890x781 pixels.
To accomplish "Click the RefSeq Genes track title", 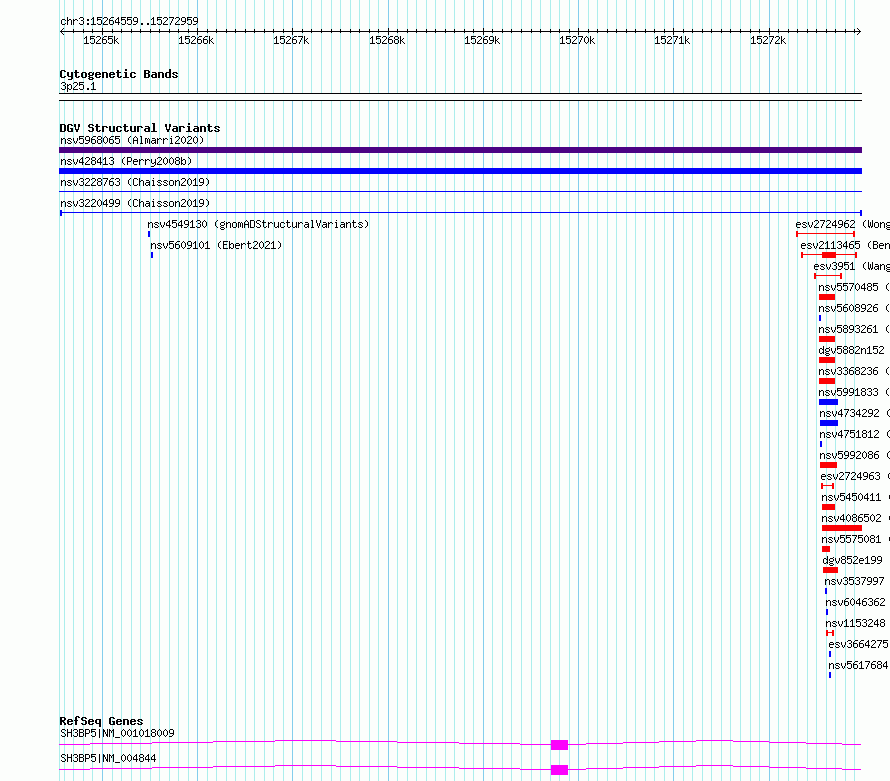I will pos(101,721).
